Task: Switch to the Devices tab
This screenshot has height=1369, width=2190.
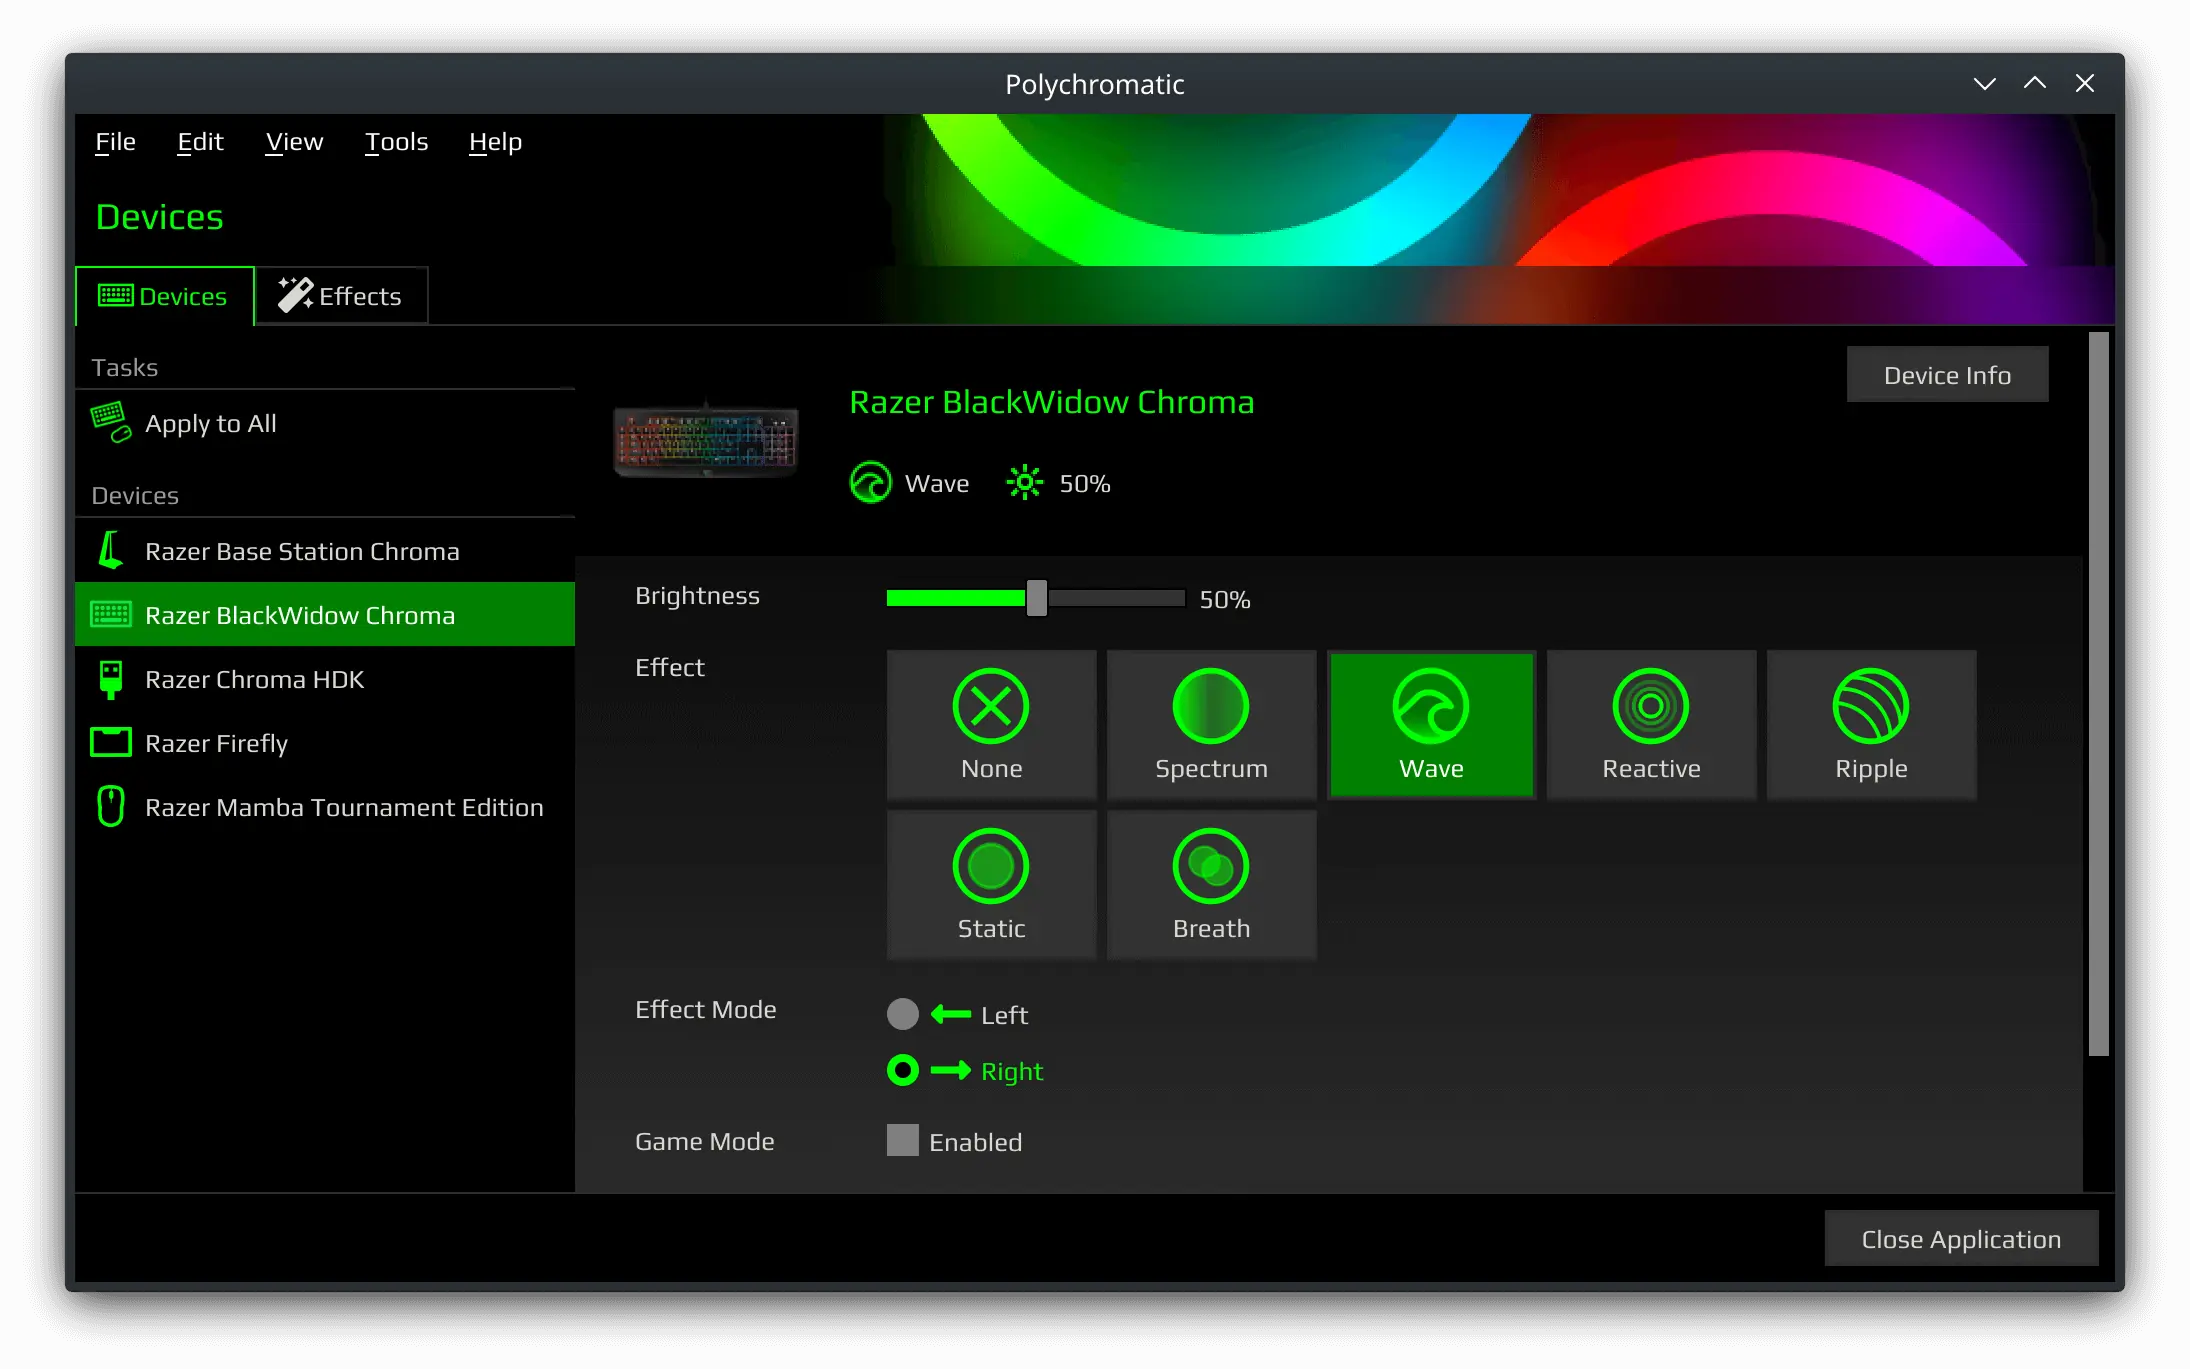Action: (x=164, y=295)
